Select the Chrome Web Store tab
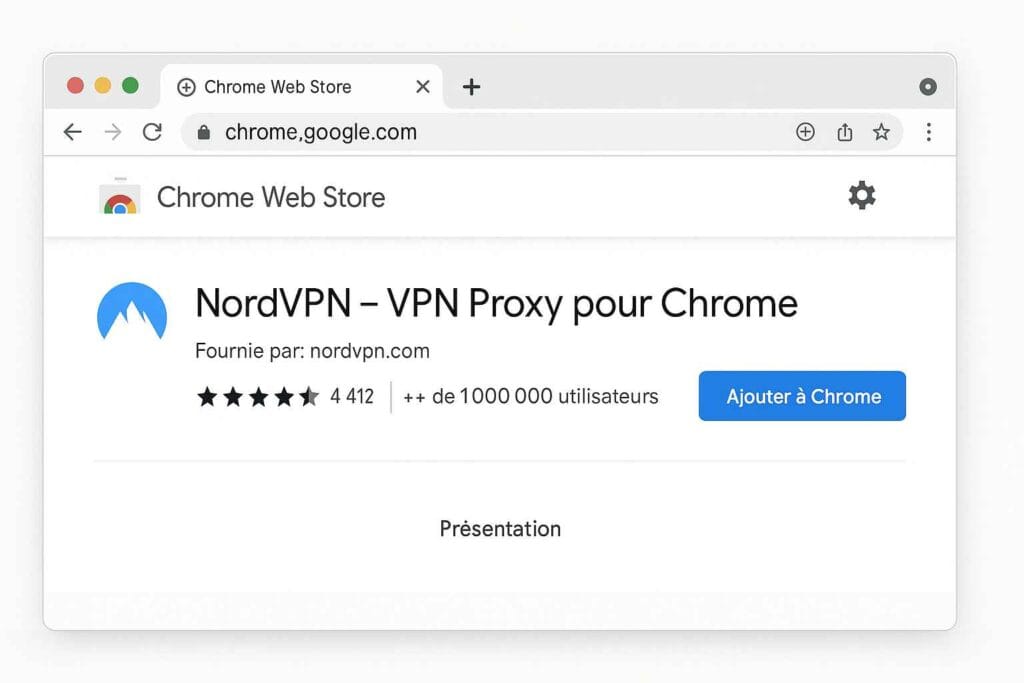 tap(277, 87)
